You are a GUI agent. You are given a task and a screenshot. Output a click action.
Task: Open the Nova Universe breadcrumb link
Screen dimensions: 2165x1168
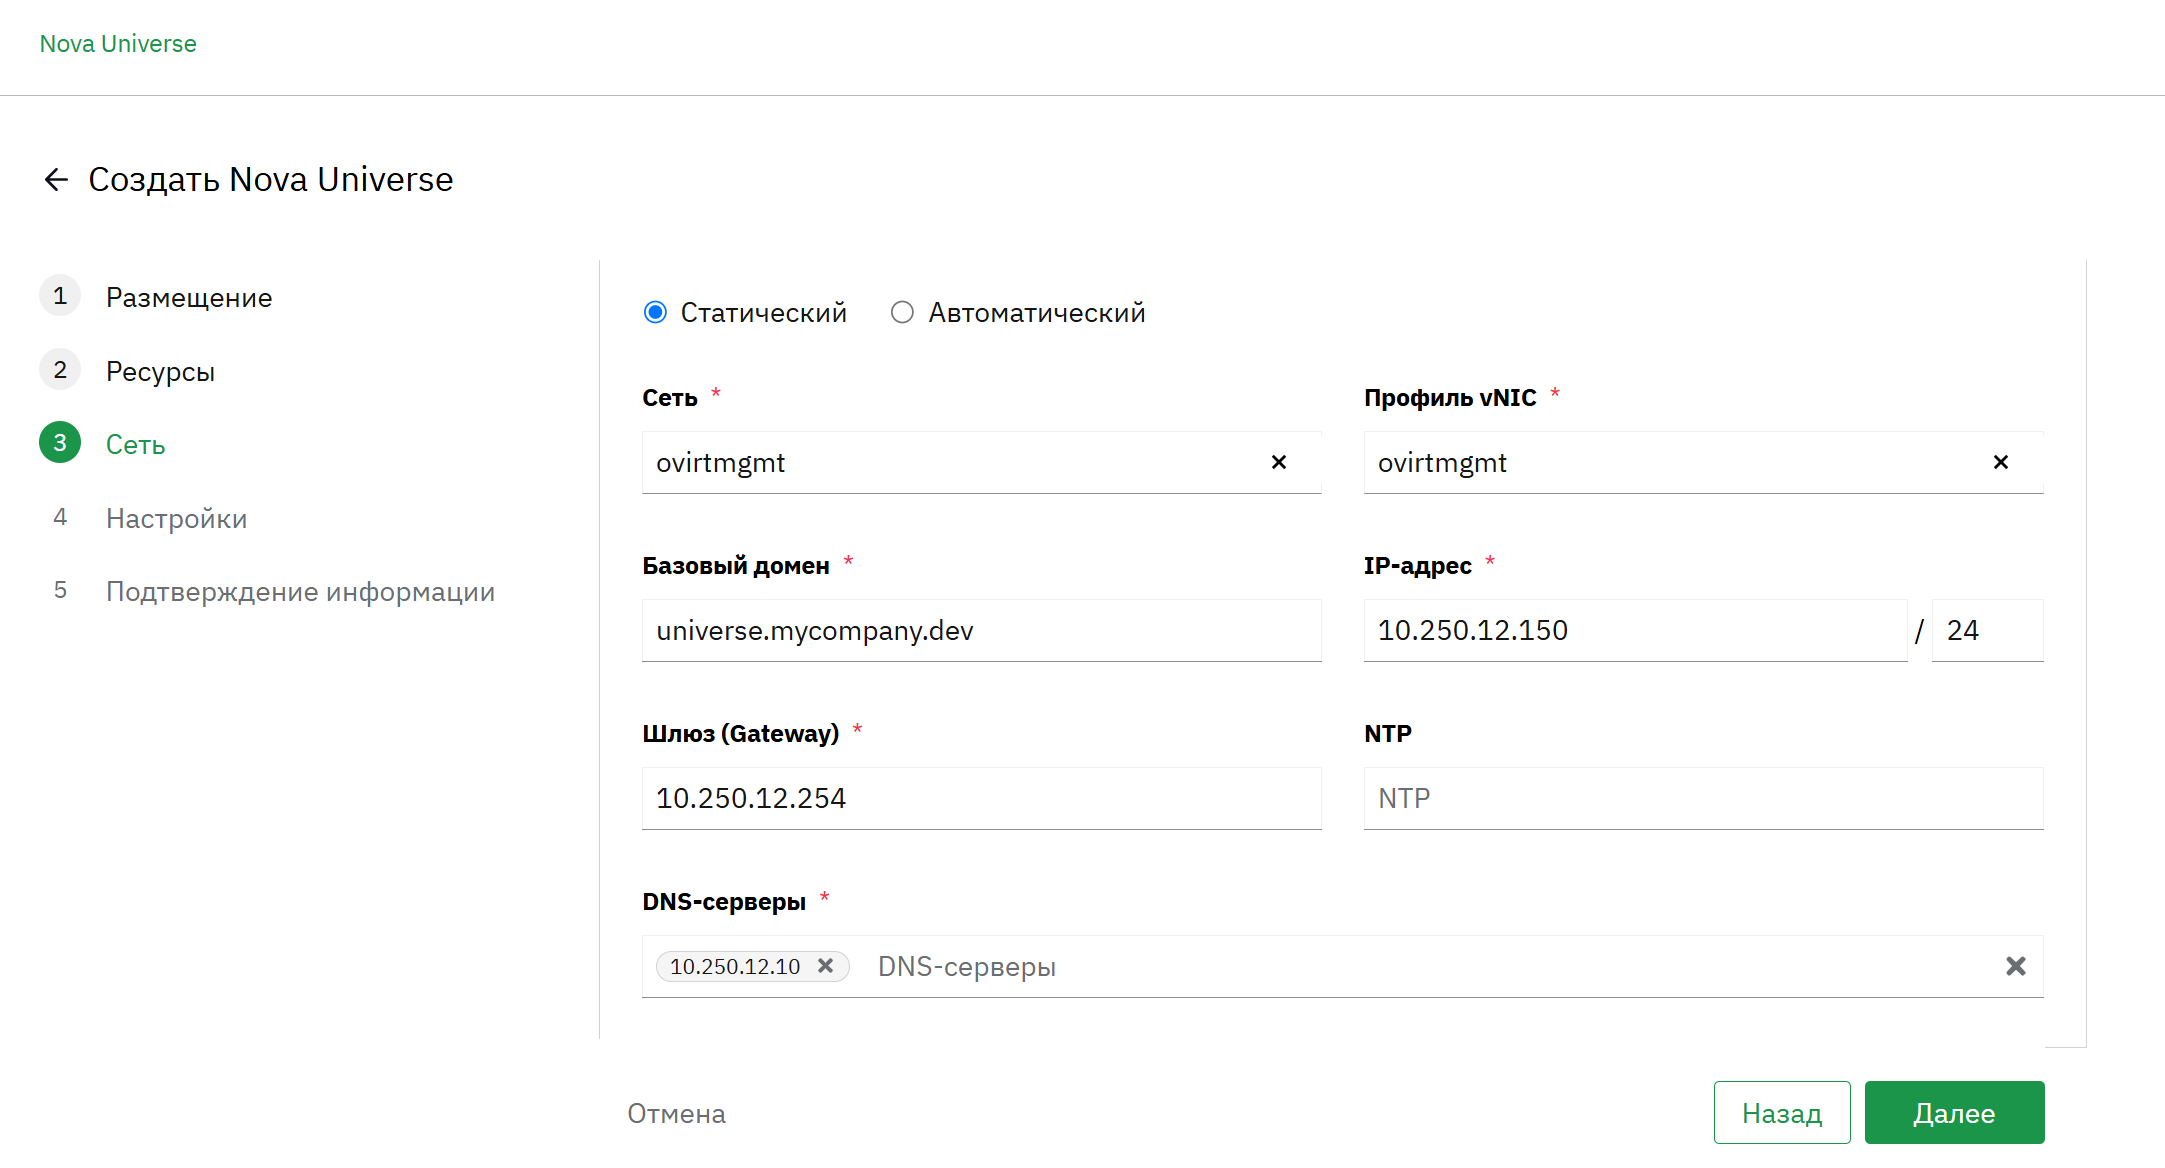tap(118, 44)
